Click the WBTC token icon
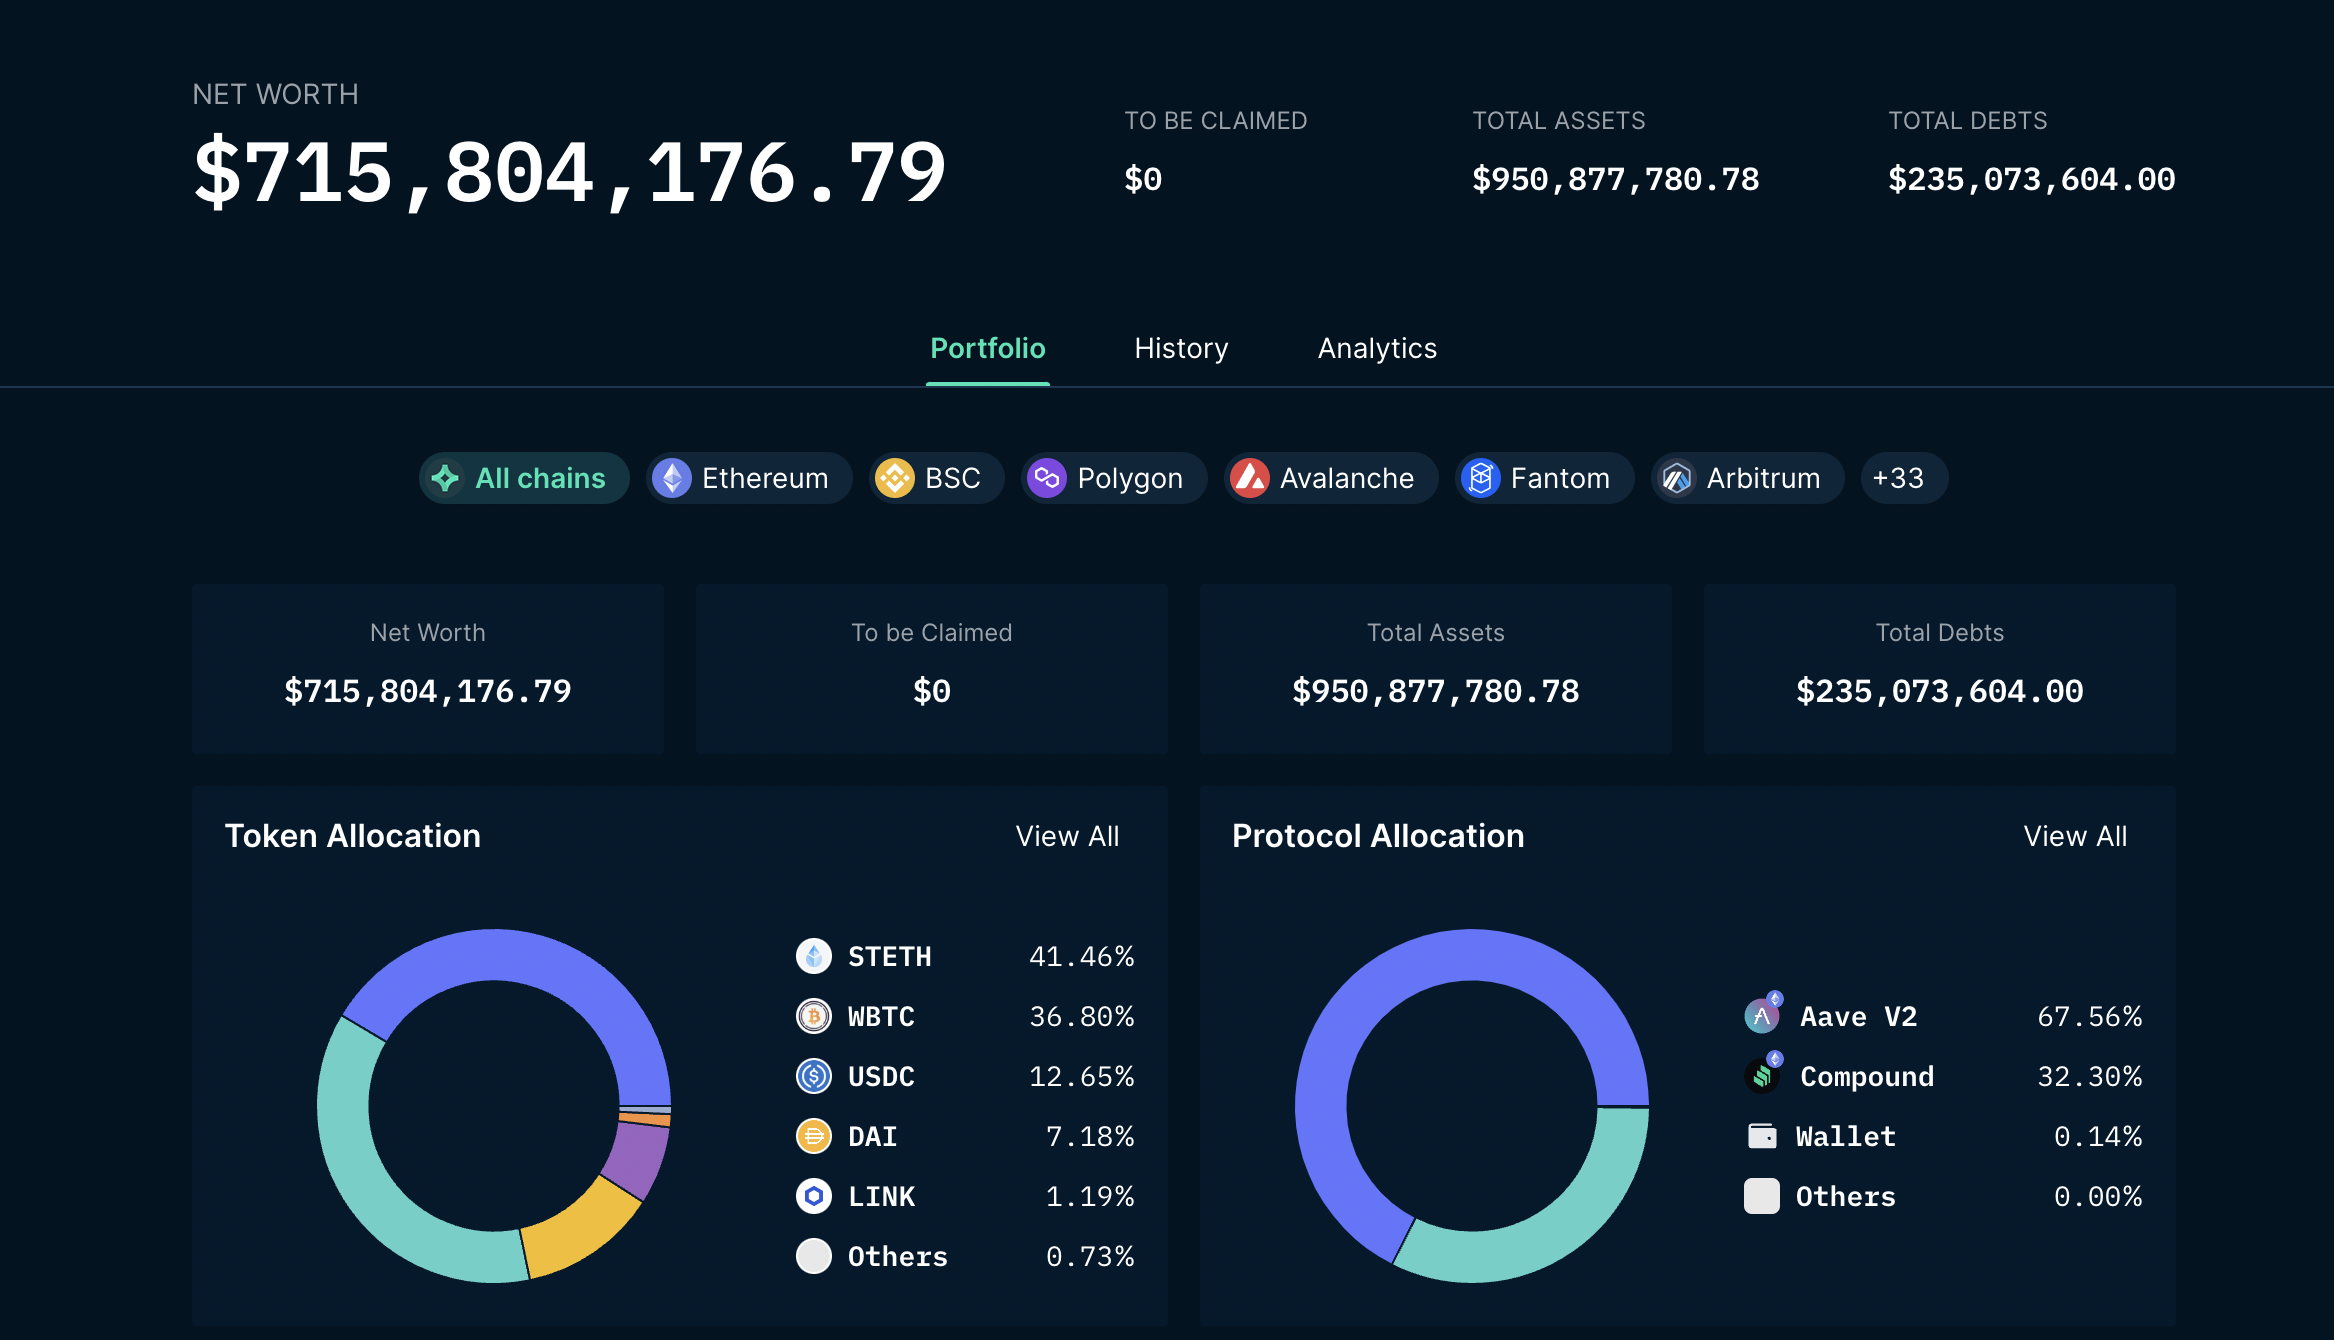The width and height of the screenshot is (2334, 1340). [814, 1016]
